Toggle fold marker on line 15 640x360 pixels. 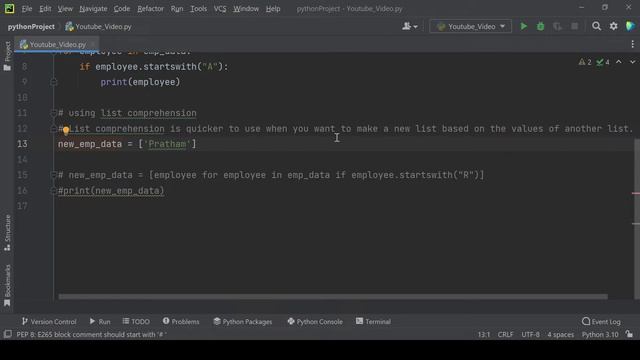point(53,175)
